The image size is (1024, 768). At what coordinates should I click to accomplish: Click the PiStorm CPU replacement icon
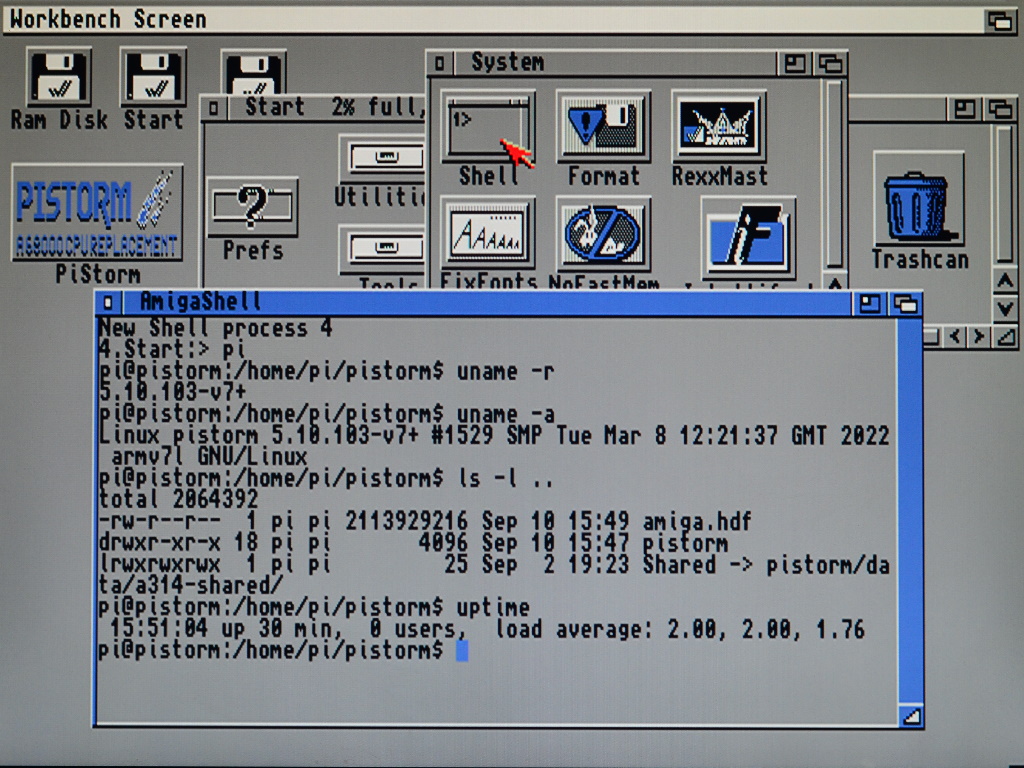(97, 212)
